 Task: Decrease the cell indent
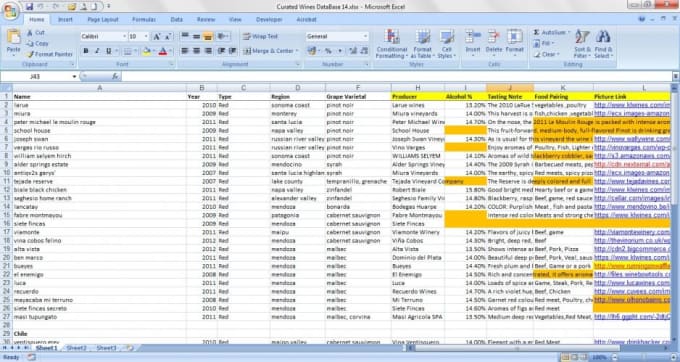pos(221,51)
